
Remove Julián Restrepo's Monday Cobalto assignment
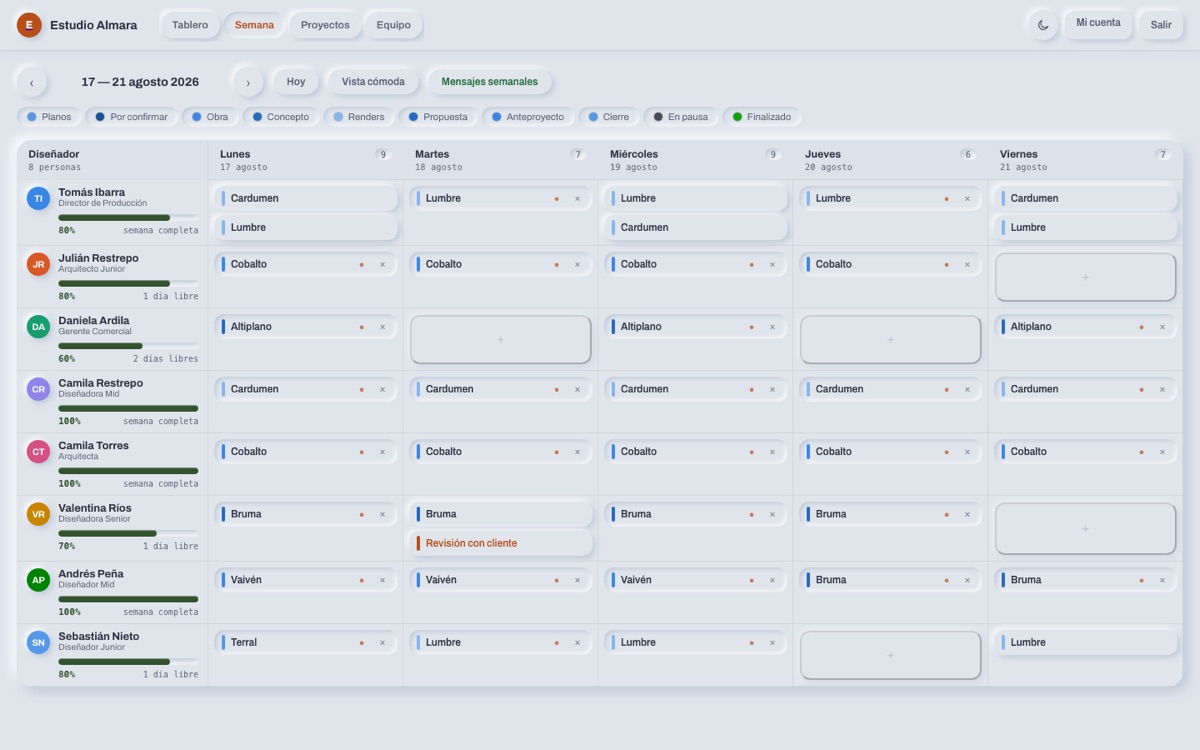pyautogui.click(x=382, y=265)
